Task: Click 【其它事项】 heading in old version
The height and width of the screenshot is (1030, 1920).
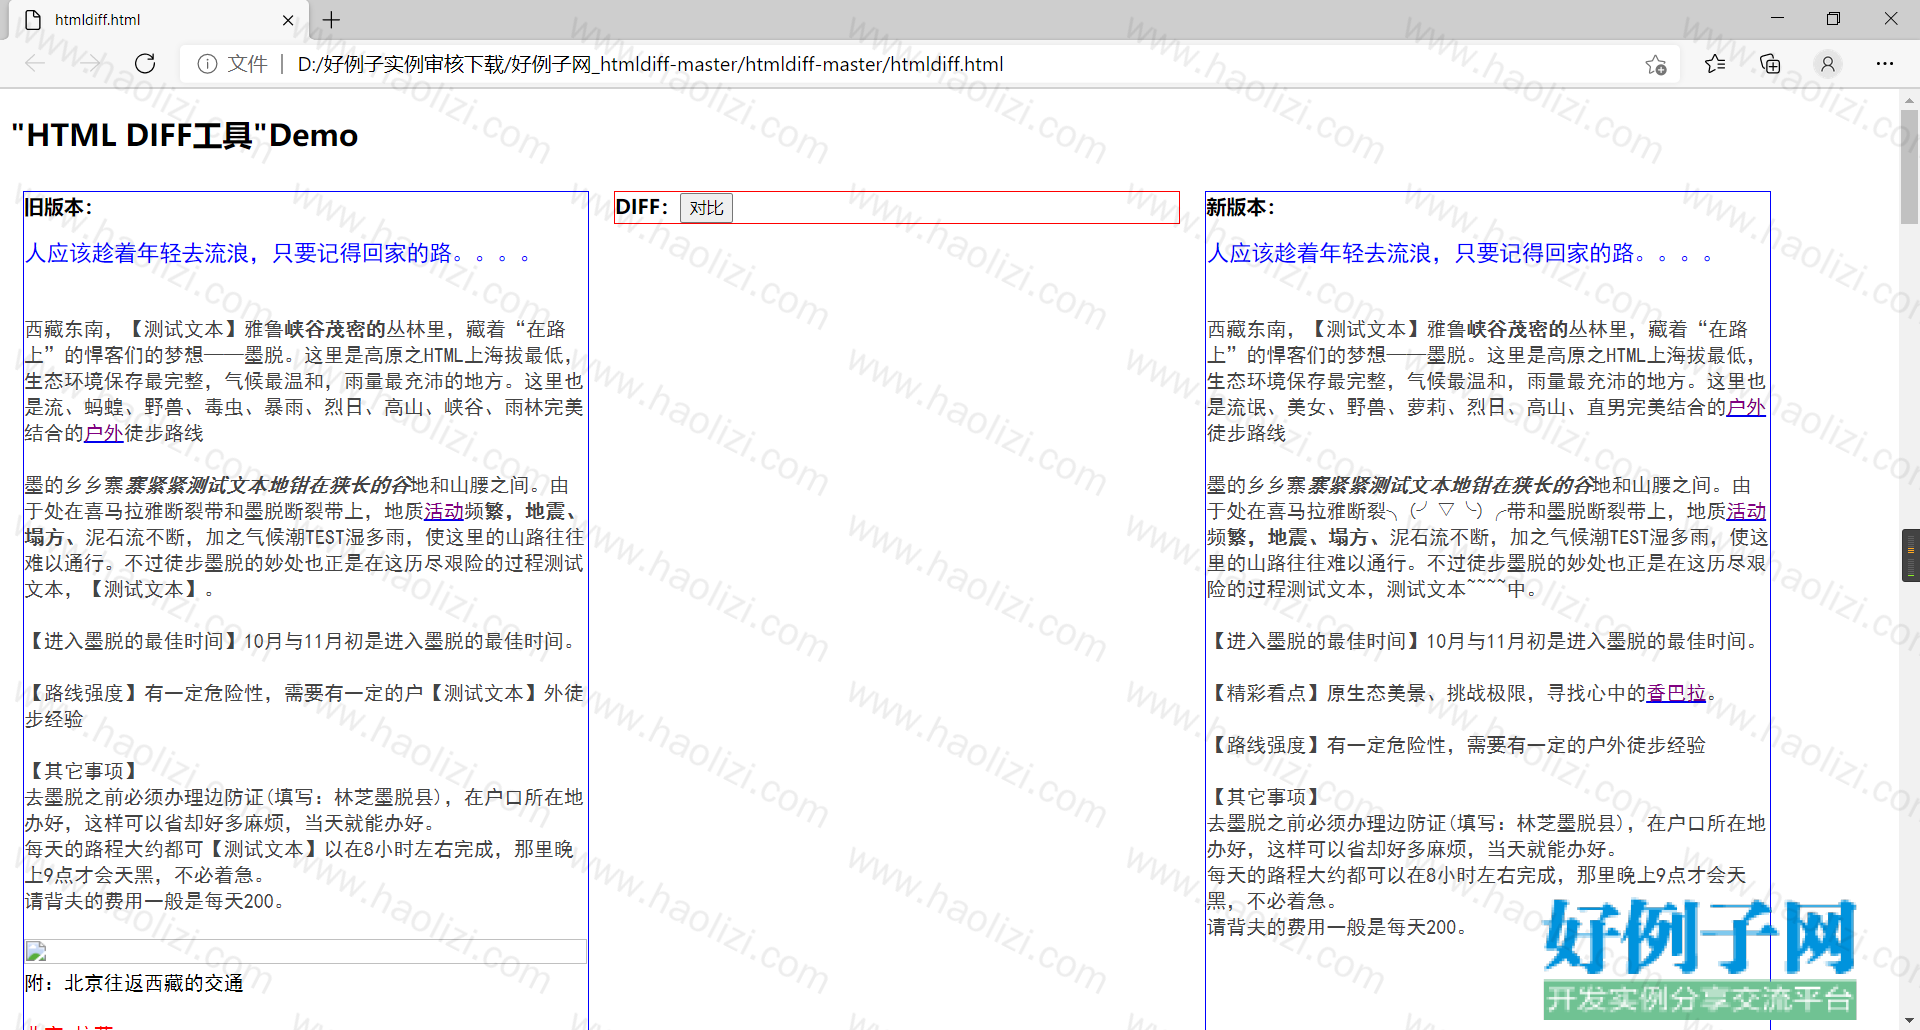Action: (x=84, y=771)
